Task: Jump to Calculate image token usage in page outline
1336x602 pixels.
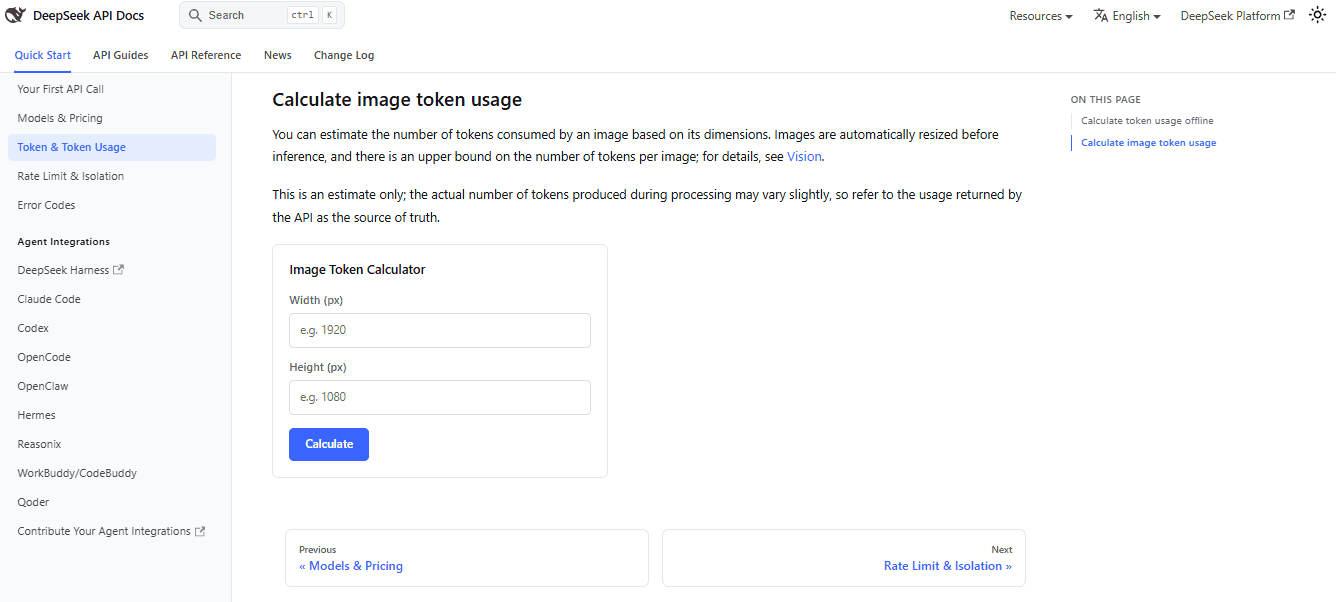Action: click(x=1148, y=143)
